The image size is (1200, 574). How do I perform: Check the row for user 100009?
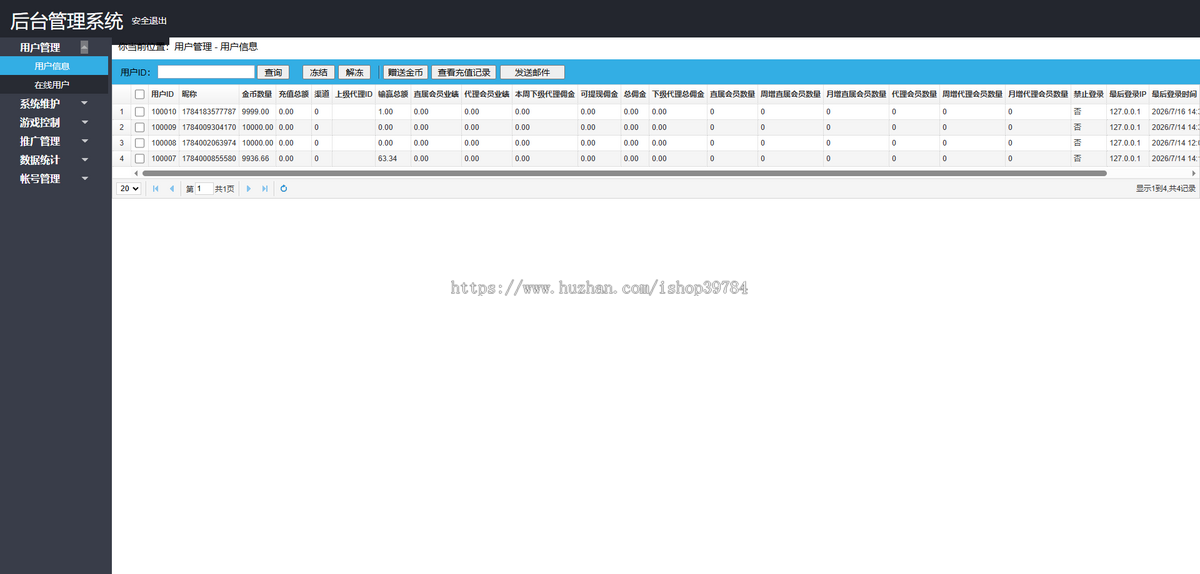(x=140, y=127)
